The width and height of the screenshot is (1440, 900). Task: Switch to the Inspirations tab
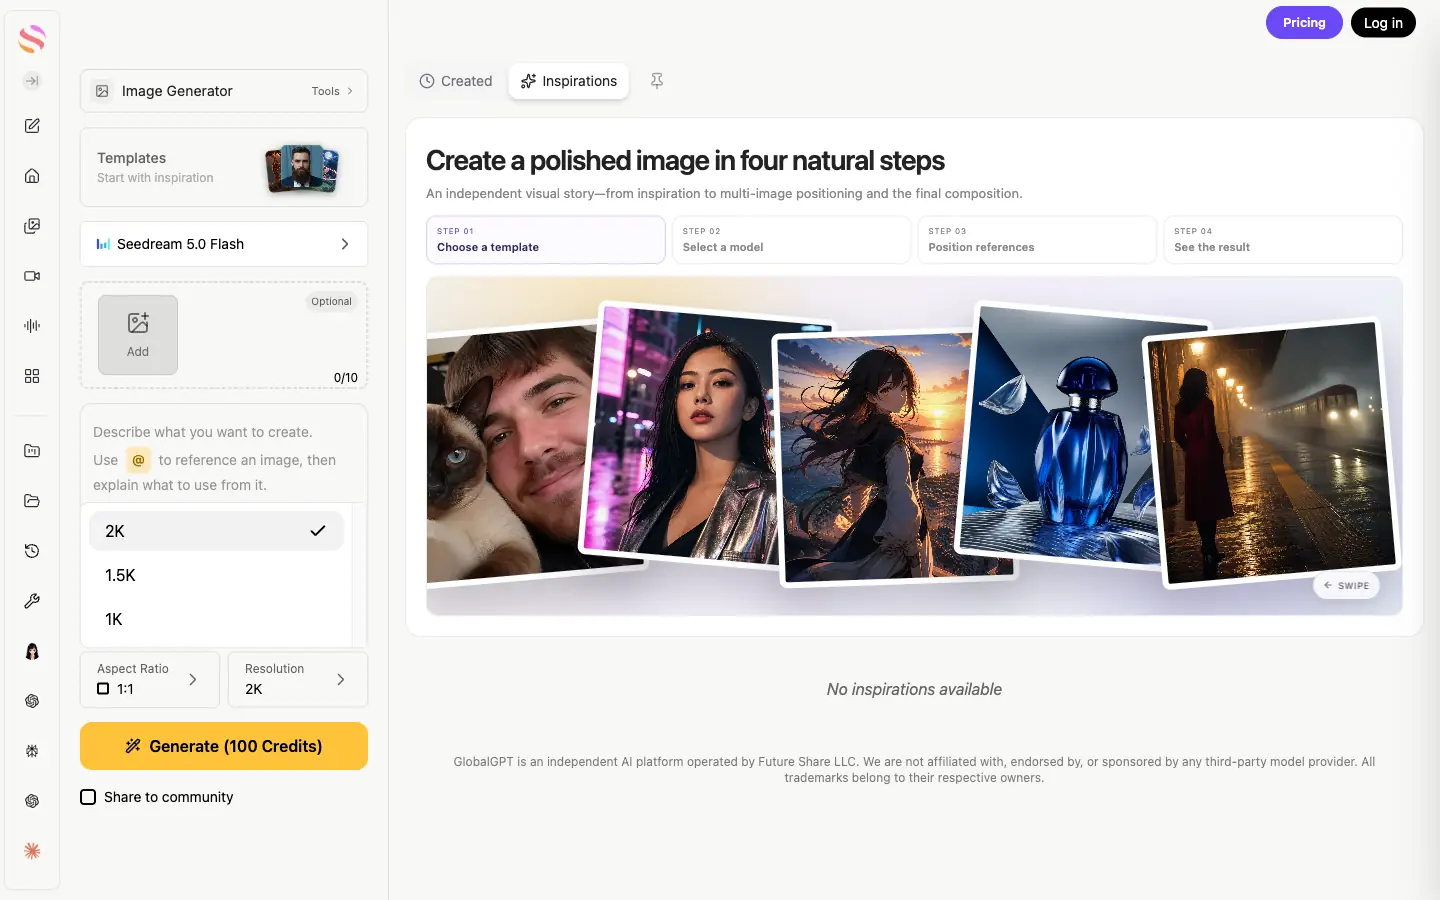pos(569,81)
